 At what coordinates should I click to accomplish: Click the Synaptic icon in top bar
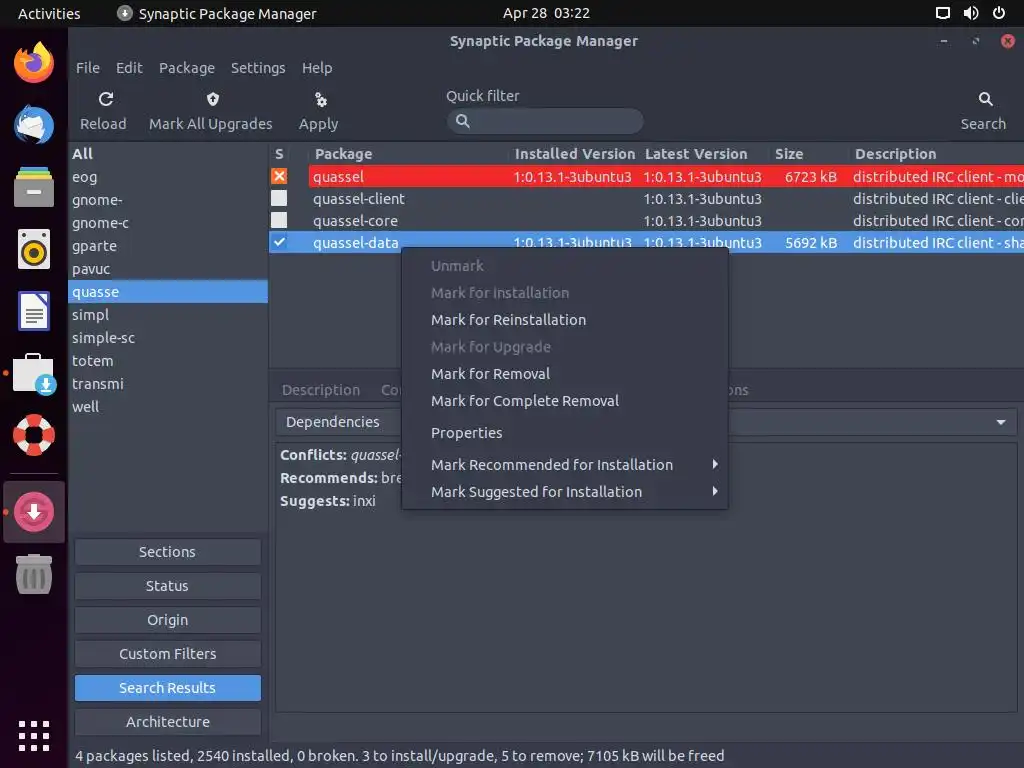click(124, 13)
